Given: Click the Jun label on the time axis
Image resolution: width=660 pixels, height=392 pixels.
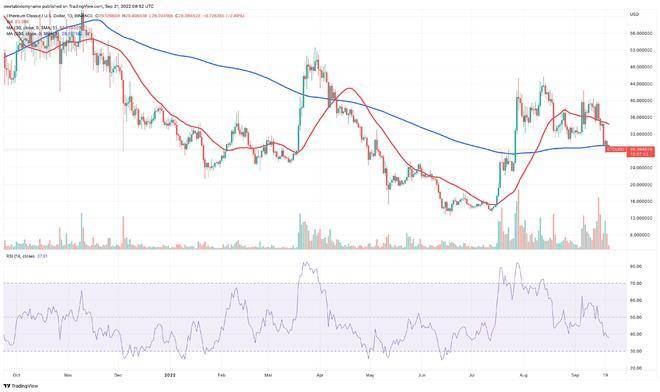Looking at the screenshot, I should click(422, 374).
